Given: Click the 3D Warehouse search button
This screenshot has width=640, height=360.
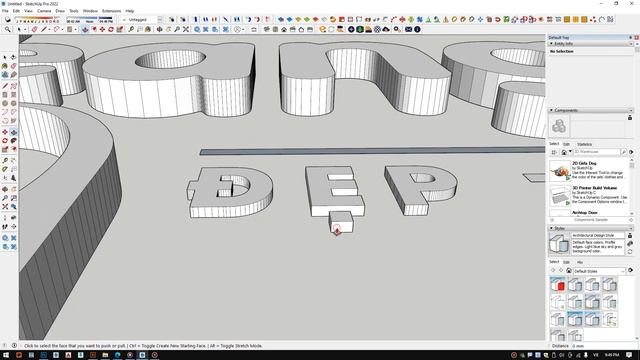Looking at the screenshot, I should (624, 152).
